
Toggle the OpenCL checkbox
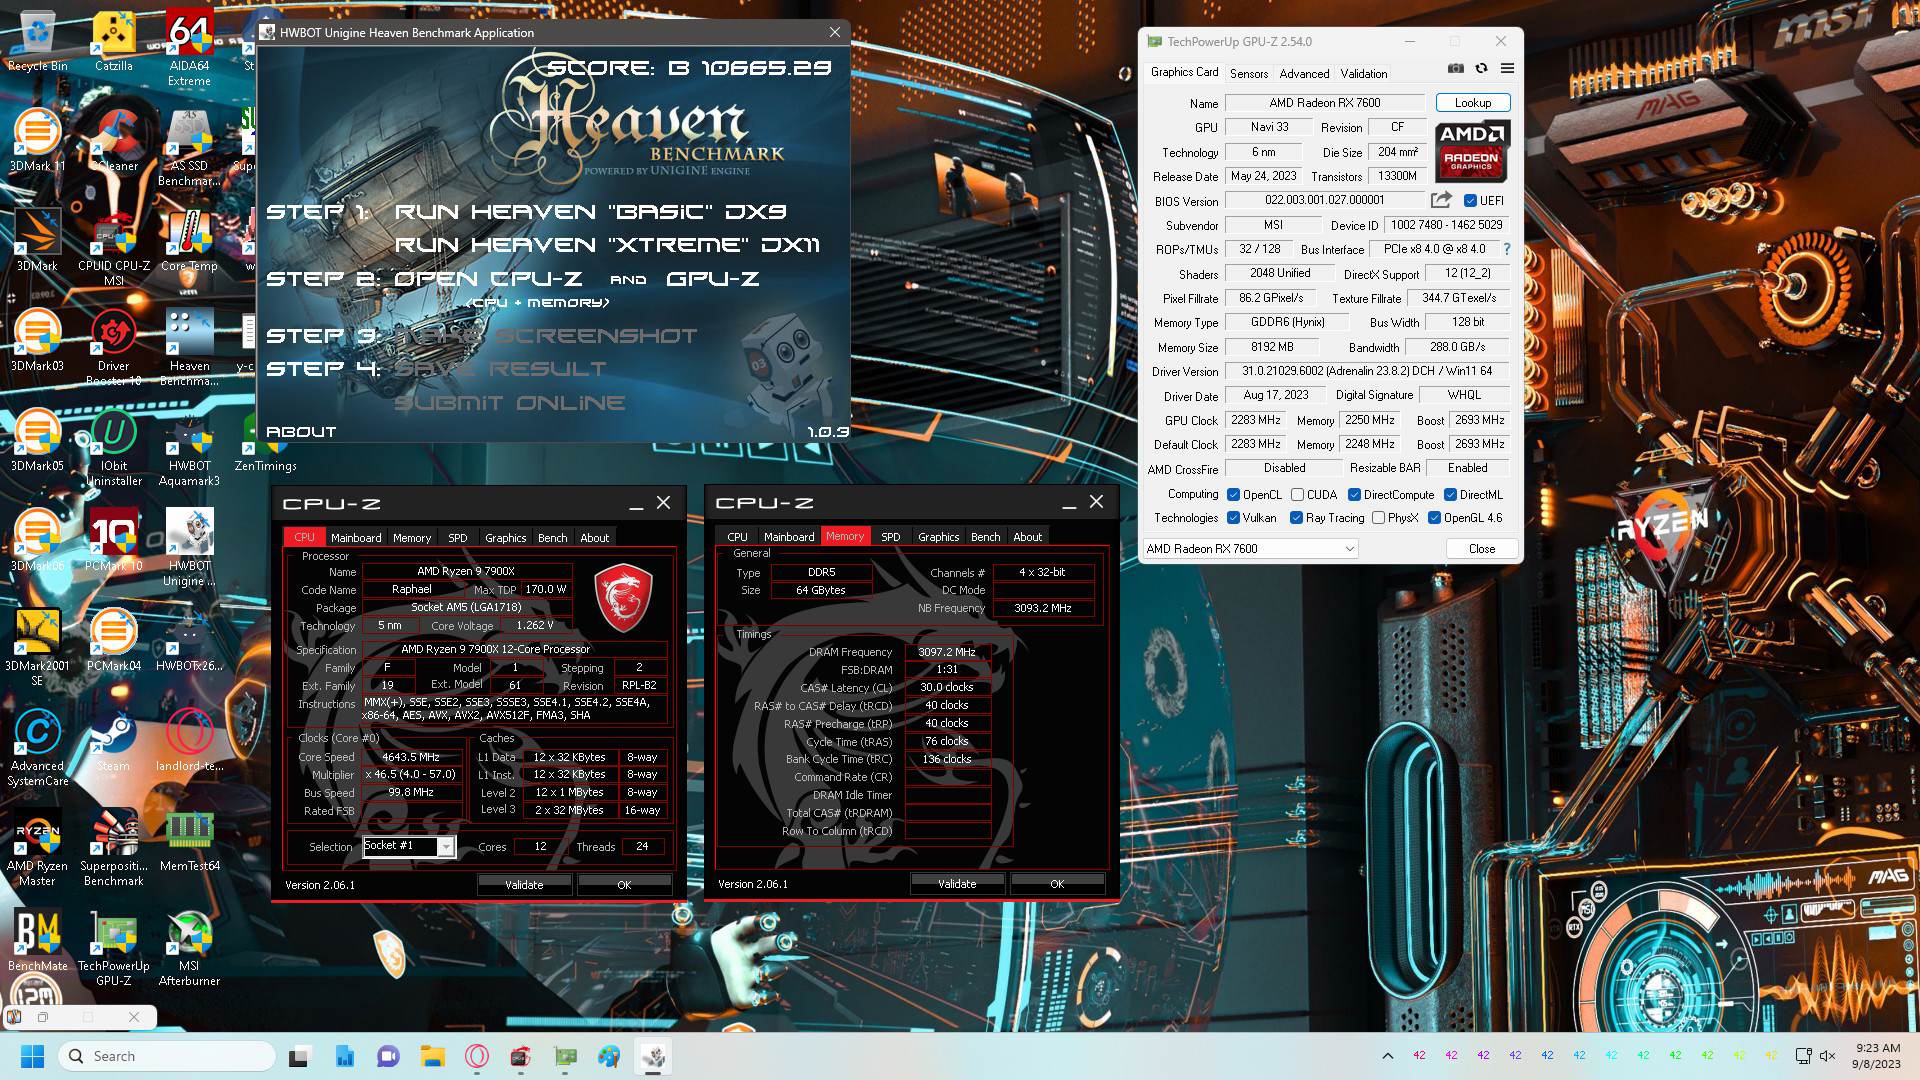(1233, 495)
